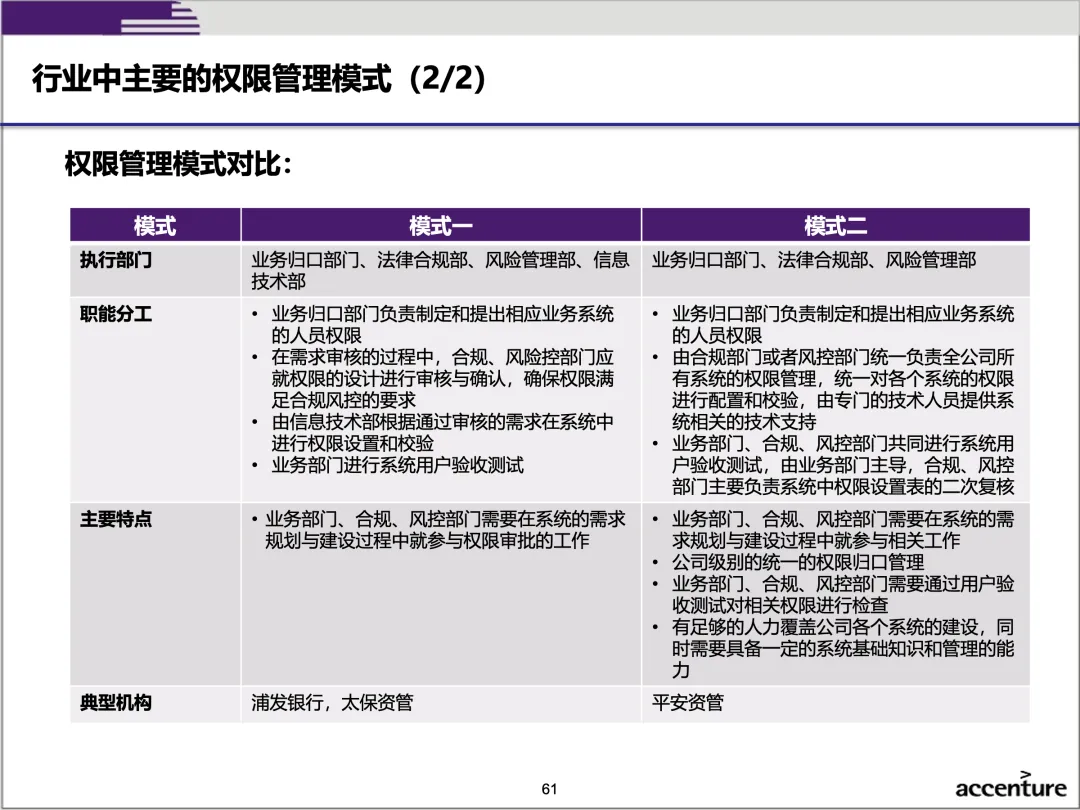Click the slide title 行业中主要的权限管理模式 (2/2)

click(259, 79)
